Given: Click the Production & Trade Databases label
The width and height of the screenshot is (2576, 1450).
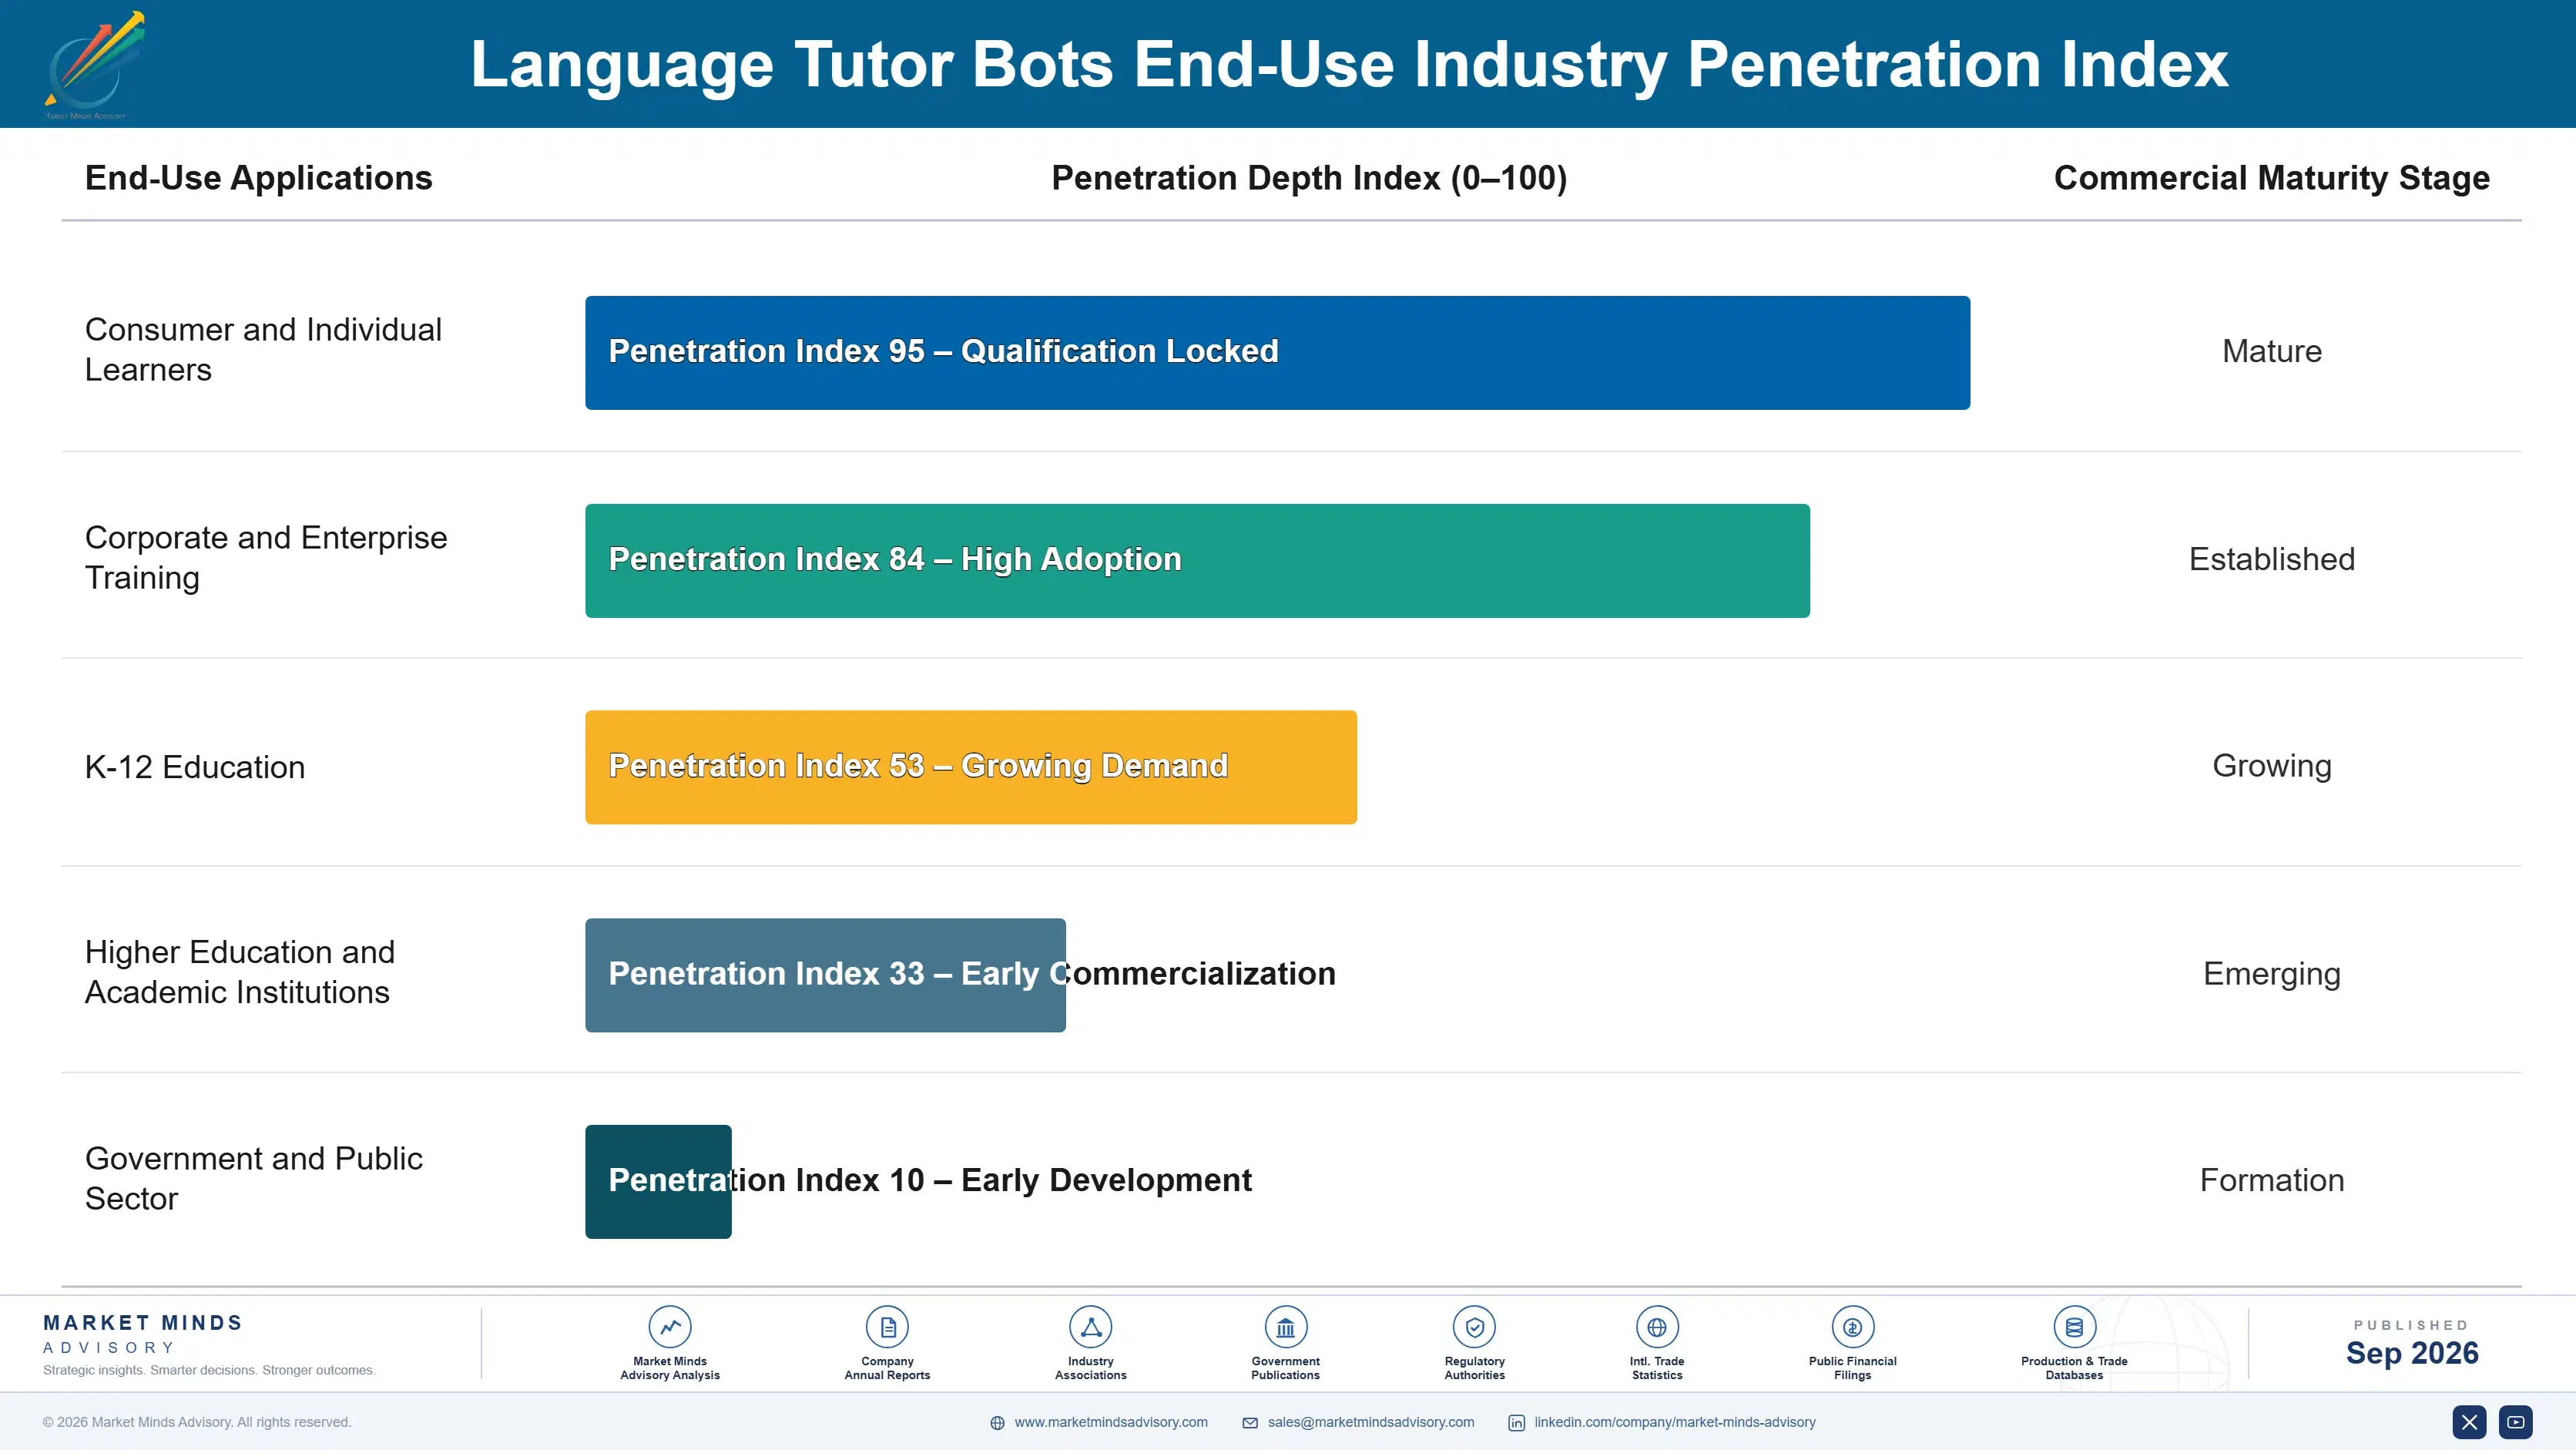Looking at the screenshot, I should coord(2074,1368).
